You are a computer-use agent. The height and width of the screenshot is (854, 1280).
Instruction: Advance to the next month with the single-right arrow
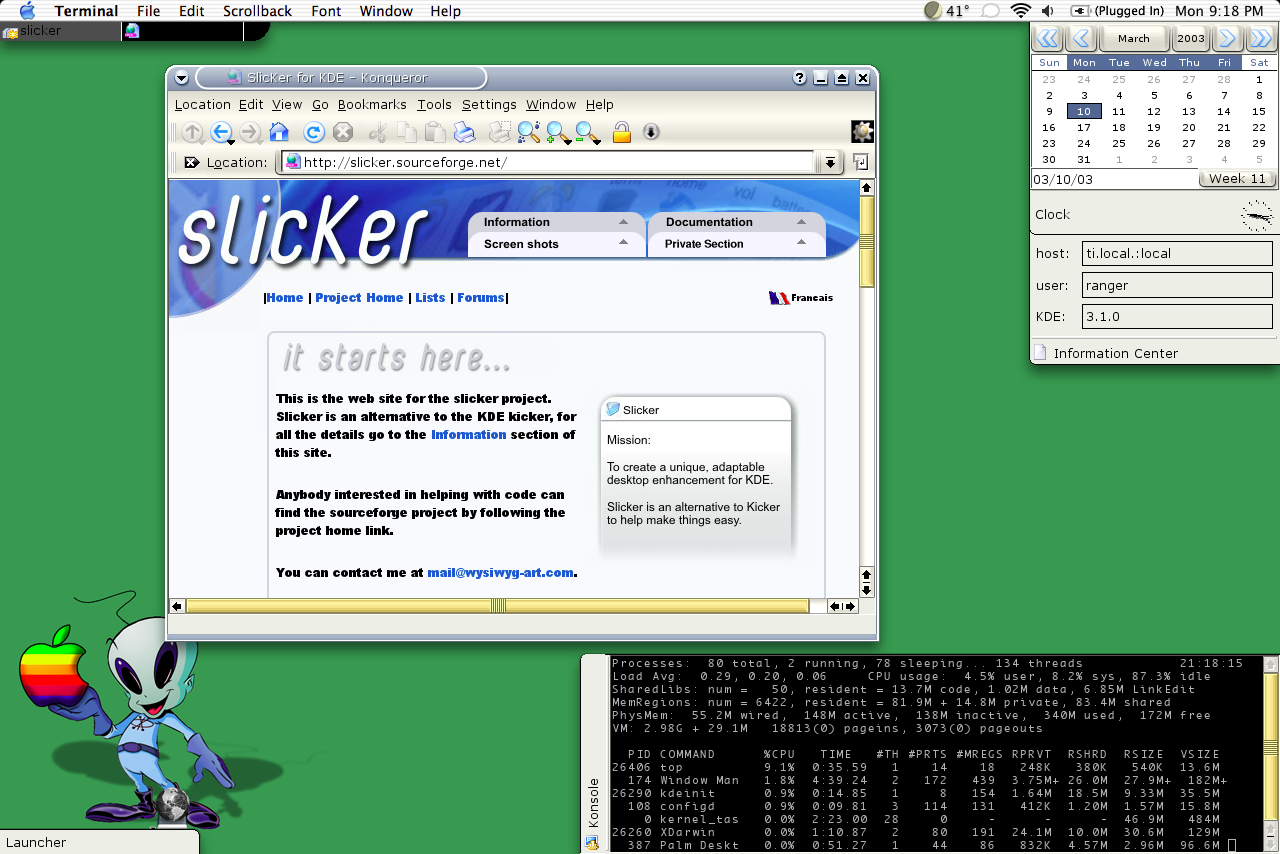(1227, 39)
